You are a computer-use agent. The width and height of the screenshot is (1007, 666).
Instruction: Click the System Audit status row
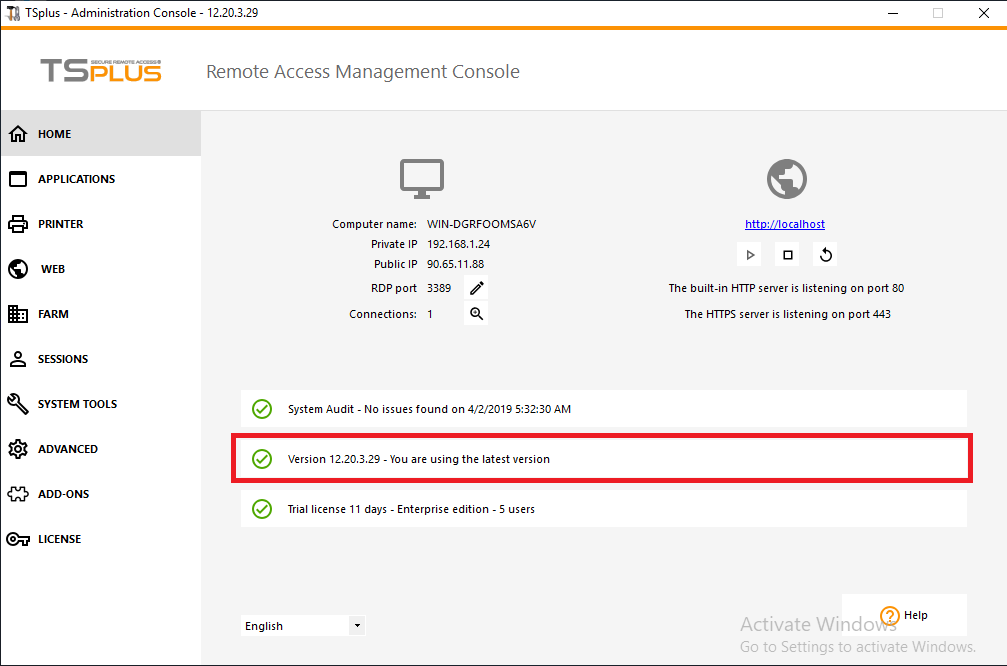tap(604, 409)
